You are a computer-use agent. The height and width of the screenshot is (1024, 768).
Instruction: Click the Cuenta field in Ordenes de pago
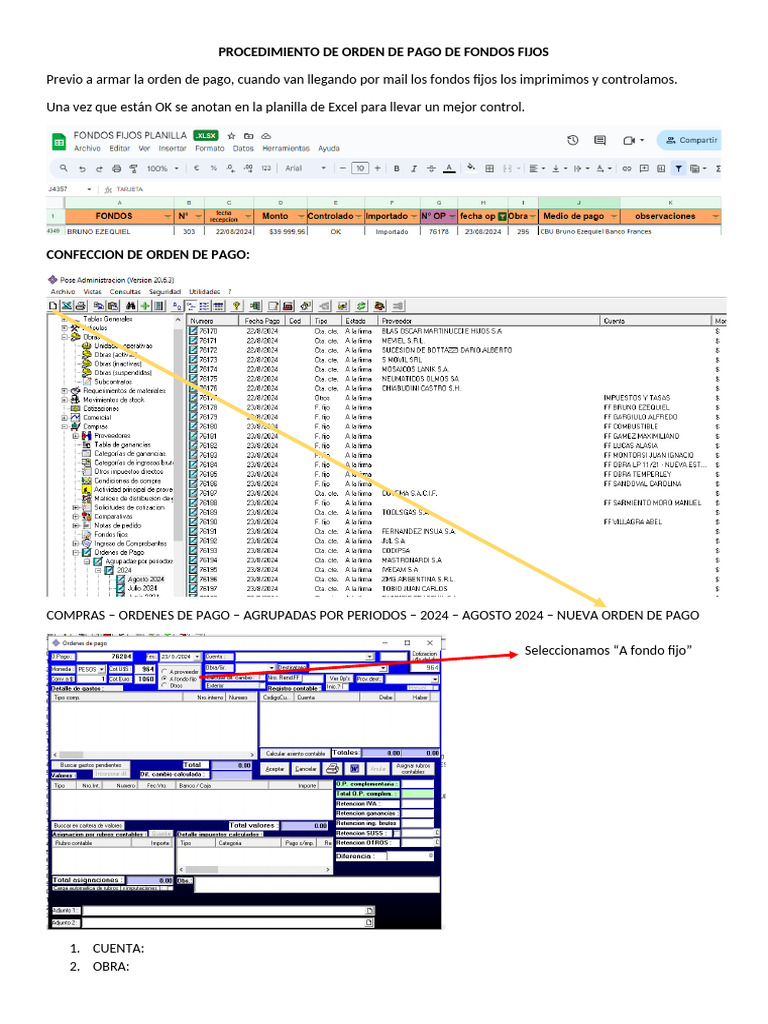coord(305,656)
